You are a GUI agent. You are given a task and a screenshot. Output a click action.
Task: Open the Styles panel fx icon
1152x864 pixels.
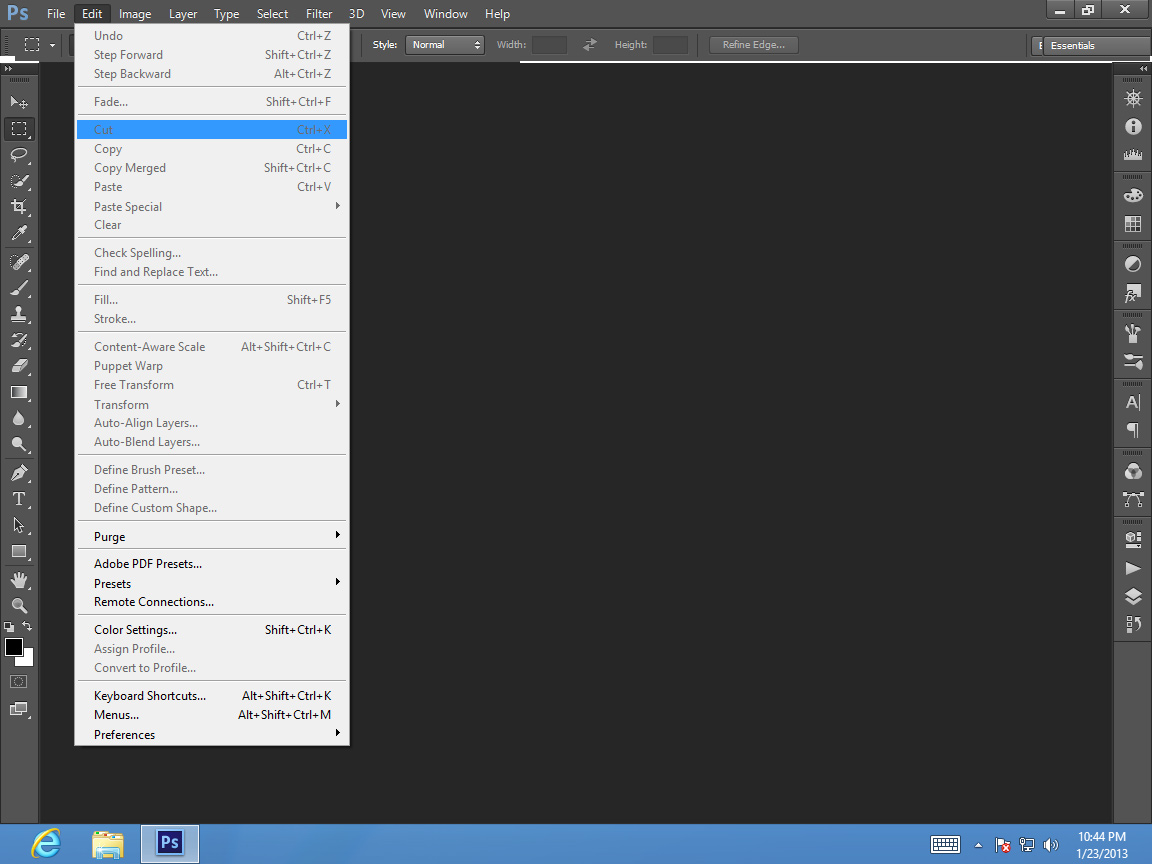click(x=1133, y=293)
